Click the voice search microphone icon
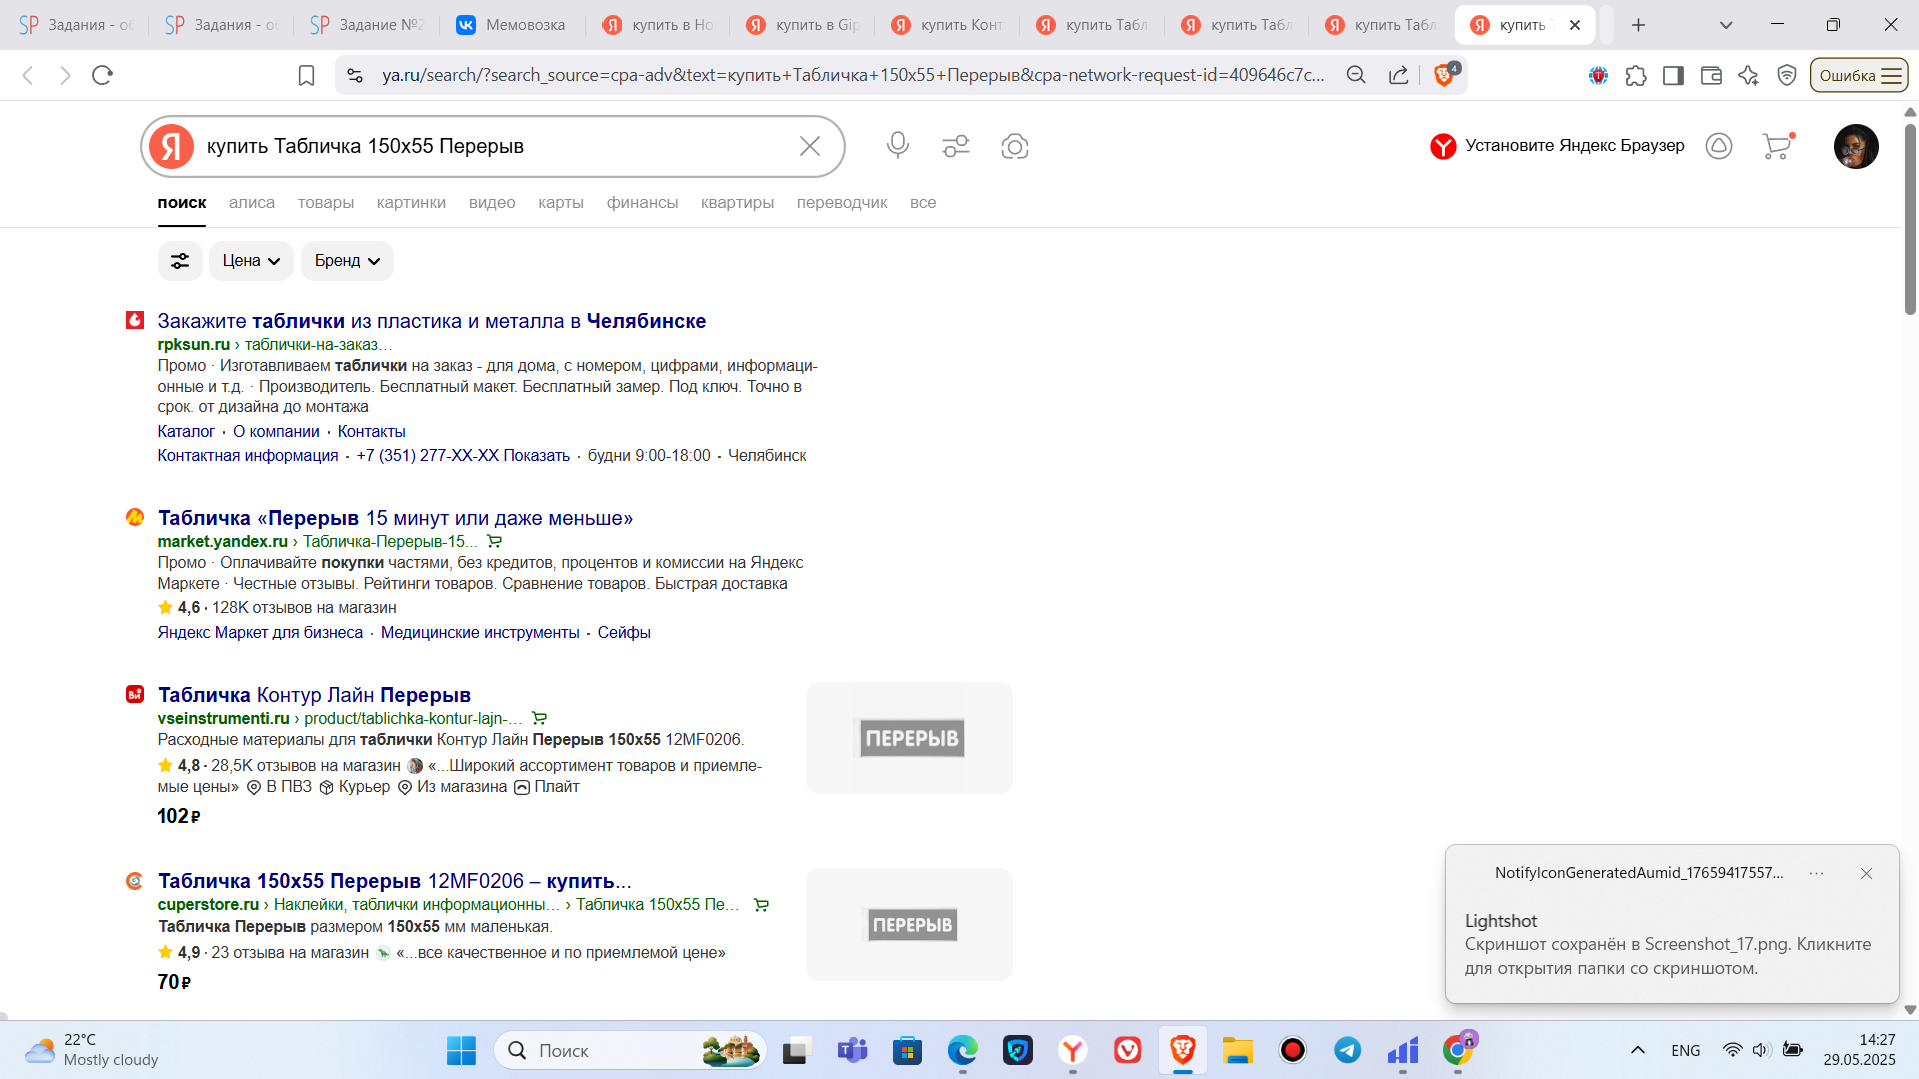 point(897,146)
